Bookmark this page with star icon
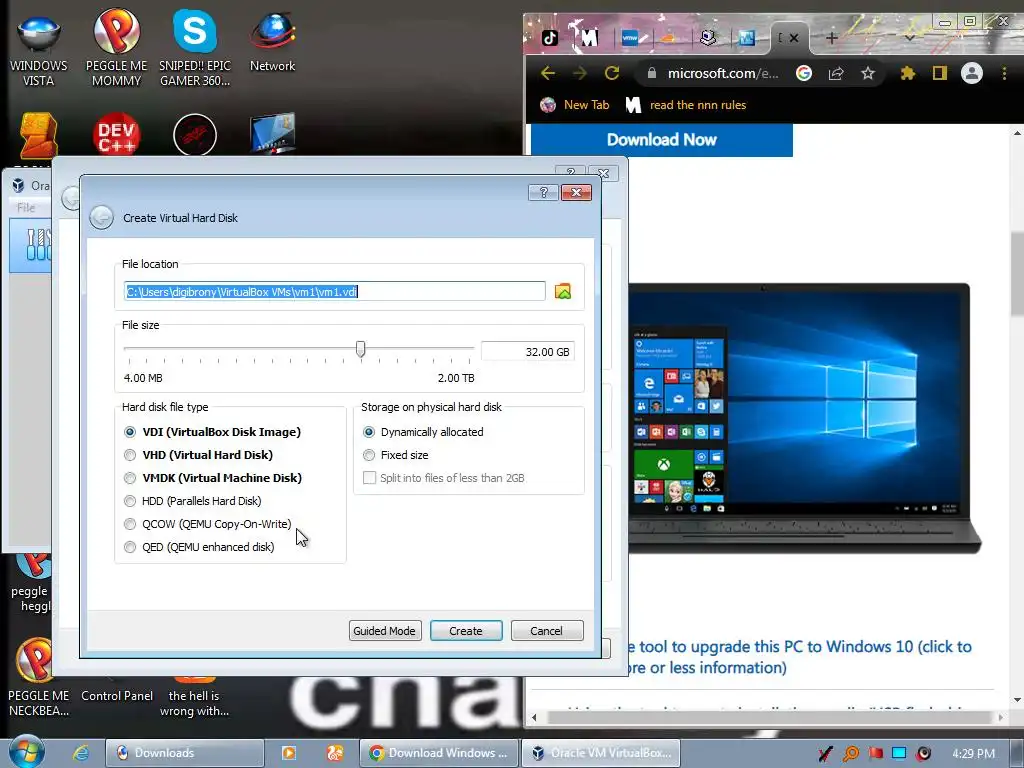The width and height of the screenshot is (1024, 768). click(867, 73)
